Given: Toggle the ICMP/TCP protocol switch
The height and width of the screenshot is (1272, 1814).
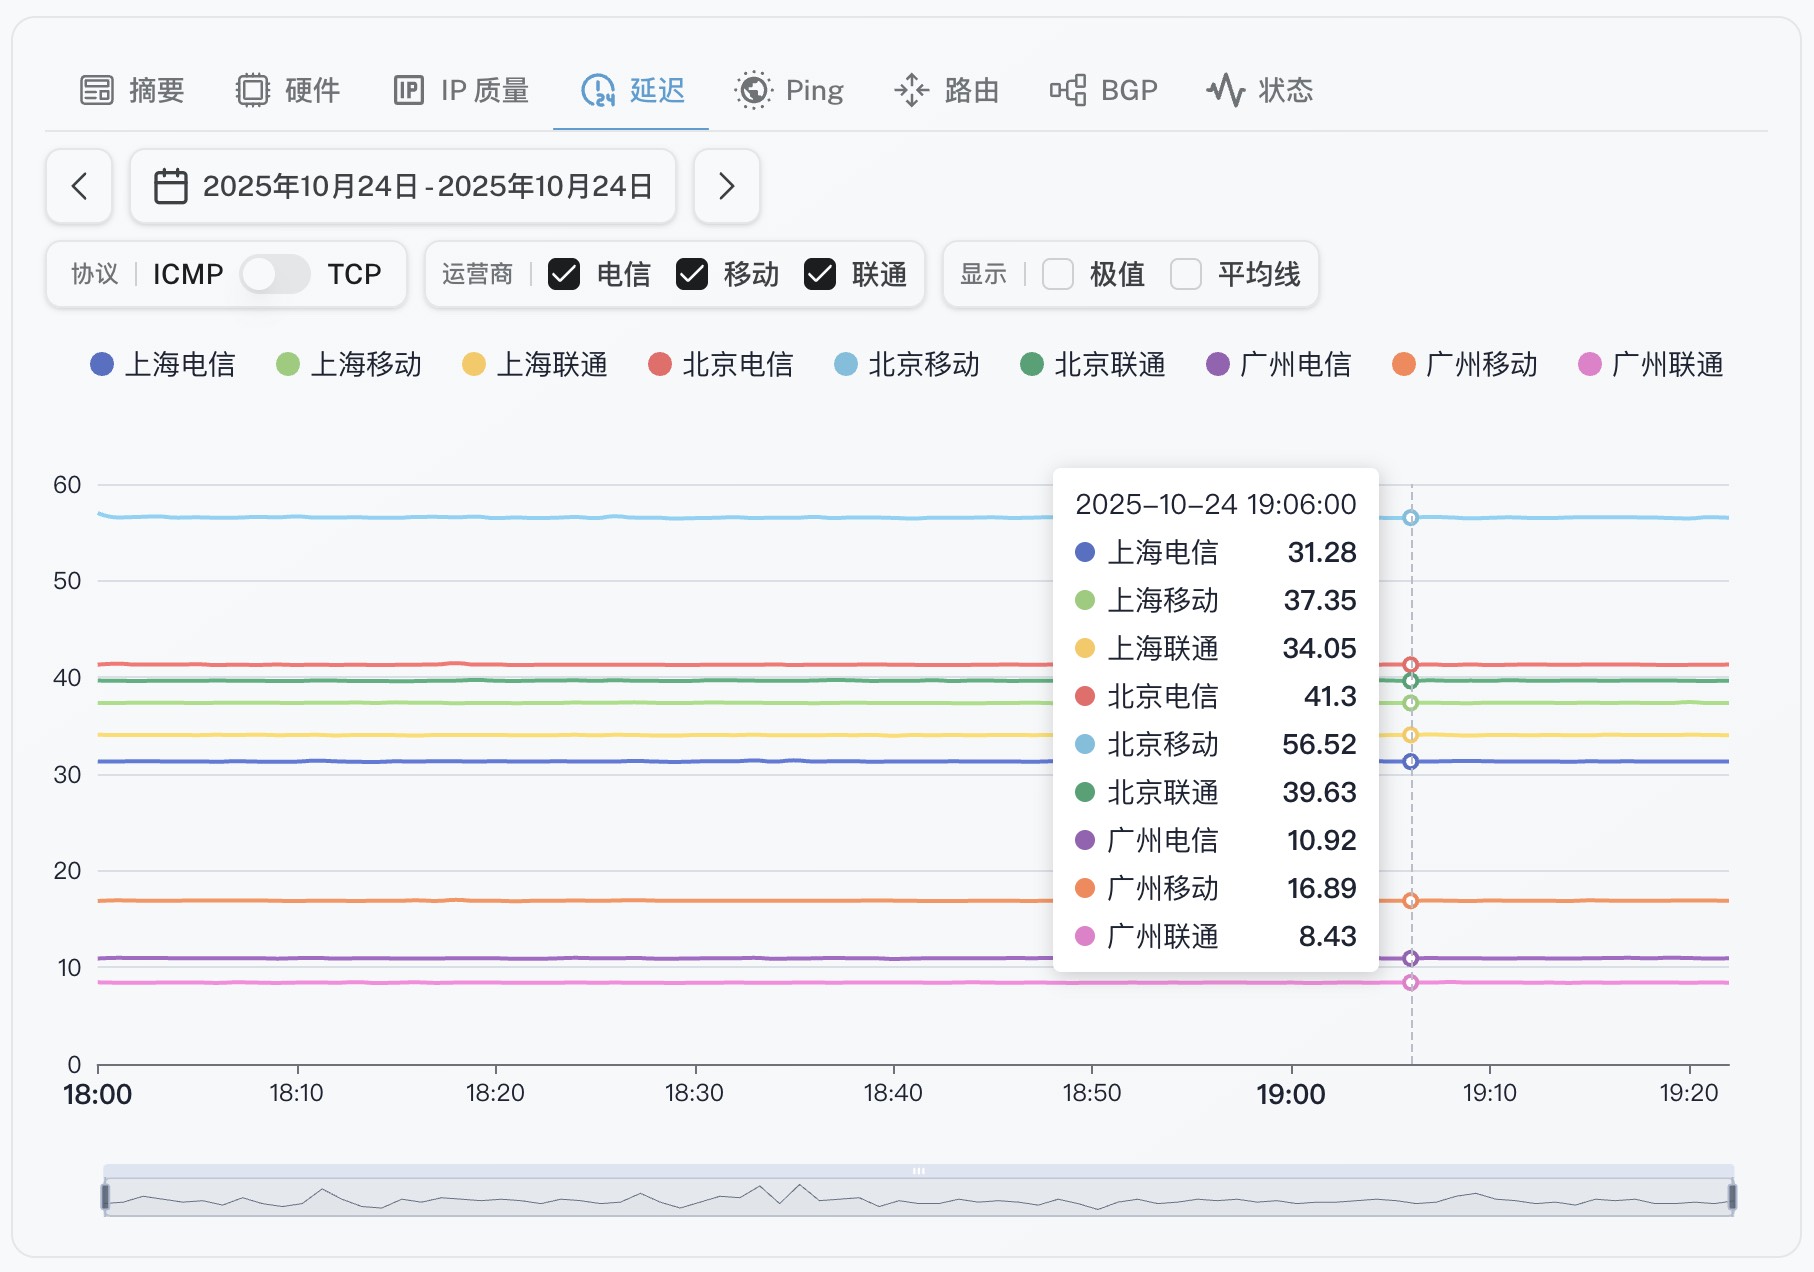Looking at the screenshot, I should pos(275,274).
